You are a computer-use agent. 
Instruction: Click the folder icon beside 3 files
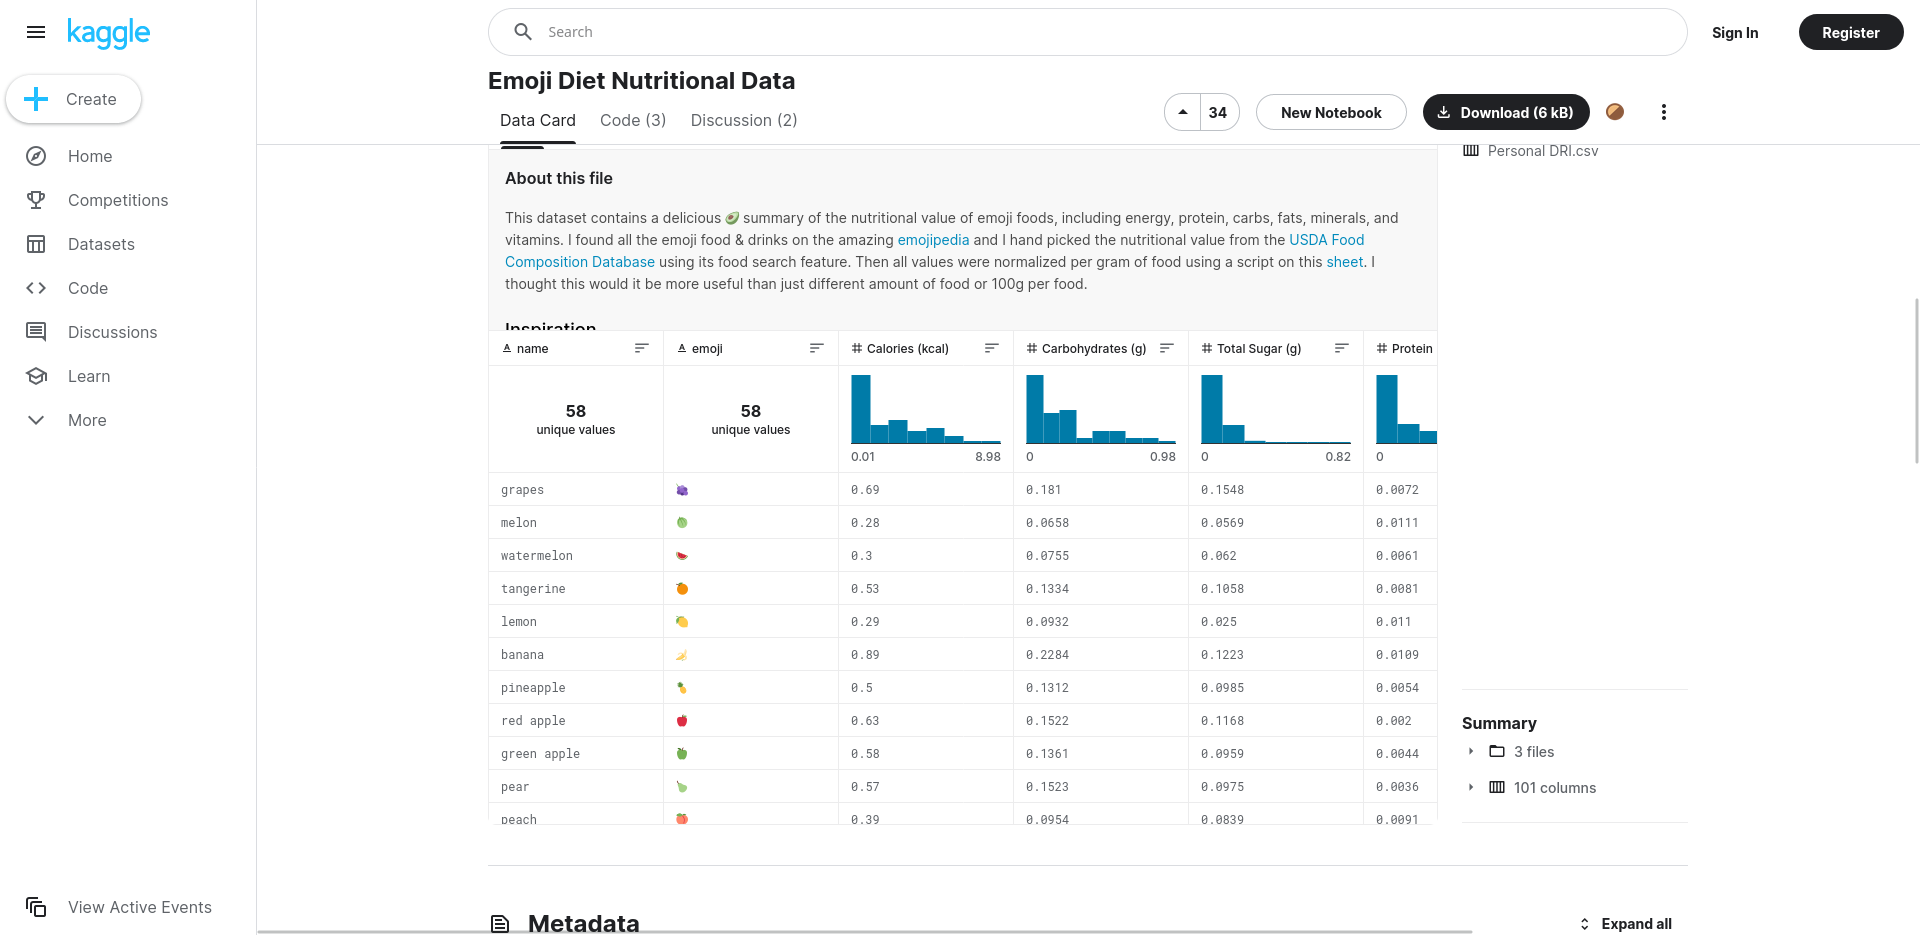click(x=1497, y=751)
